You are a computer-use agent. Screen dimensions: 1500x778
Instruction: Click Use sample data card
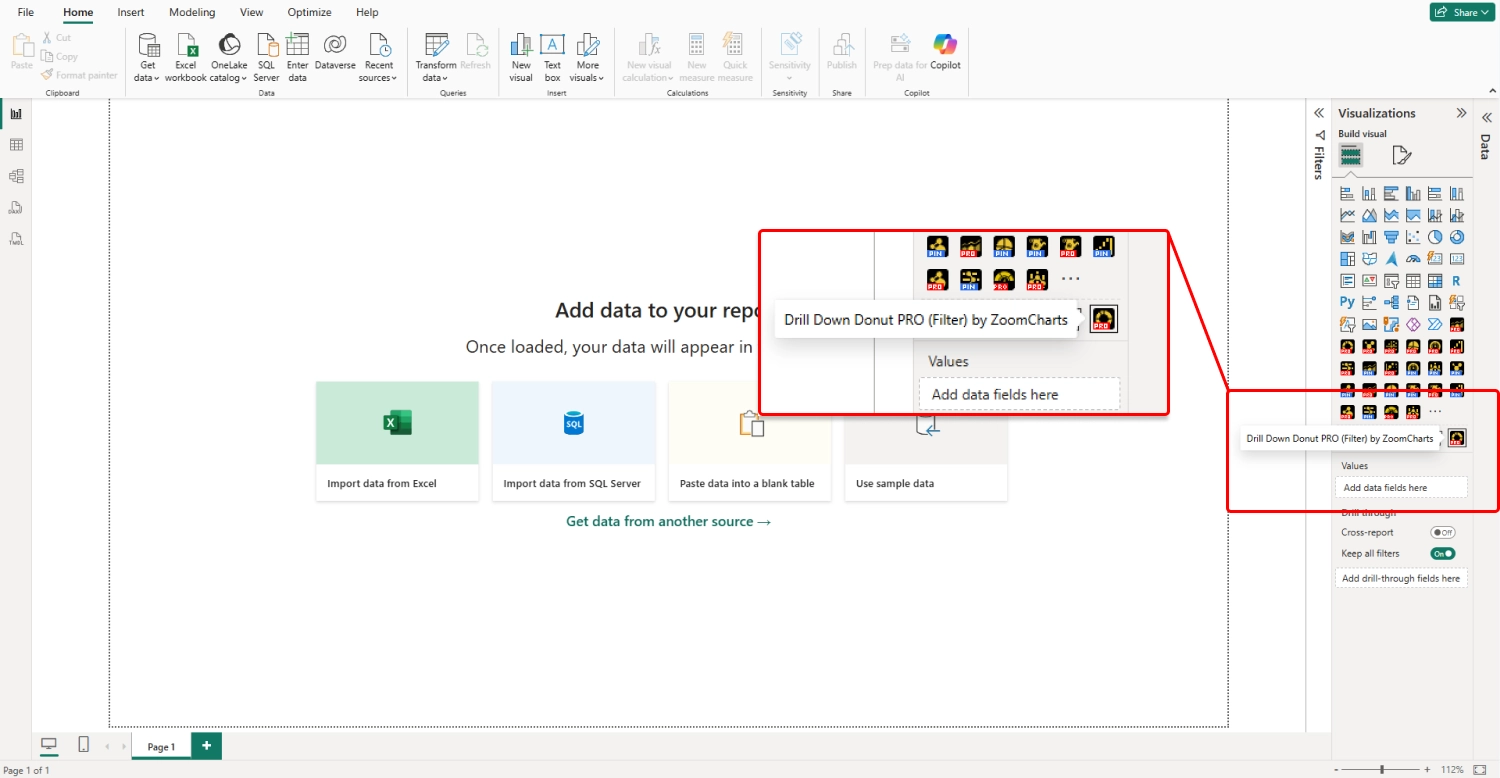926,441
